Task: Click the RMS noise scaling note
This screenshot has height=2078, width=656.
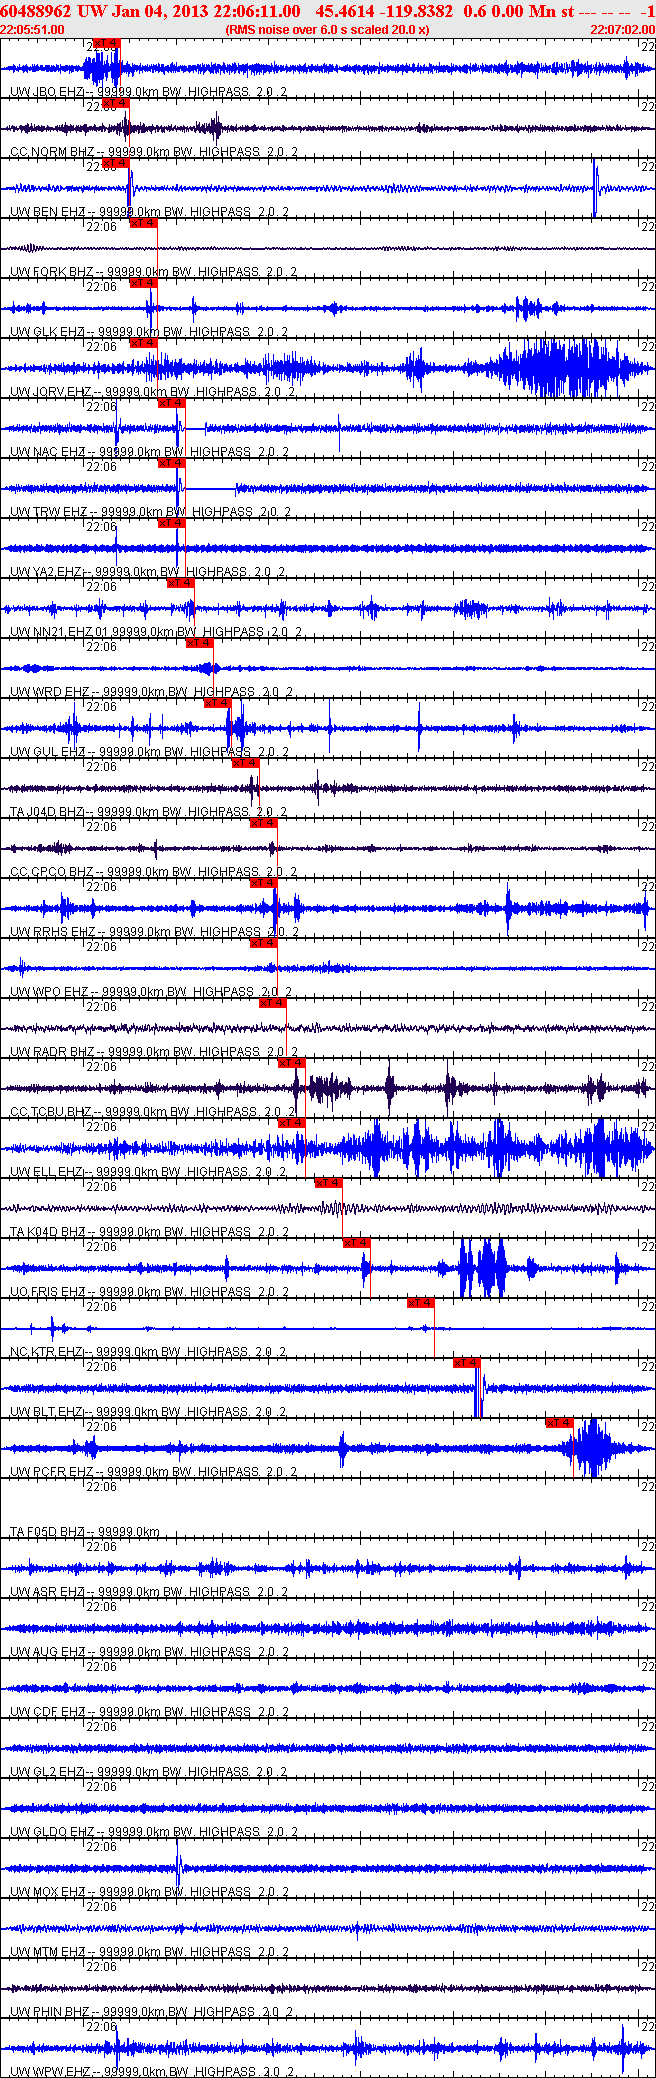Action: tap(328, 30)
